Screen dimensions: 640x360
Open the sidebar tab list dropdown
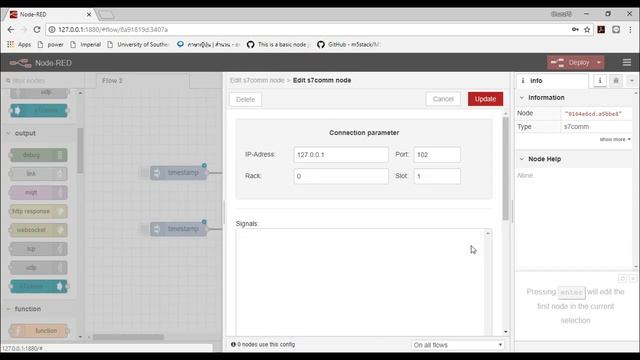click(631, 81)
